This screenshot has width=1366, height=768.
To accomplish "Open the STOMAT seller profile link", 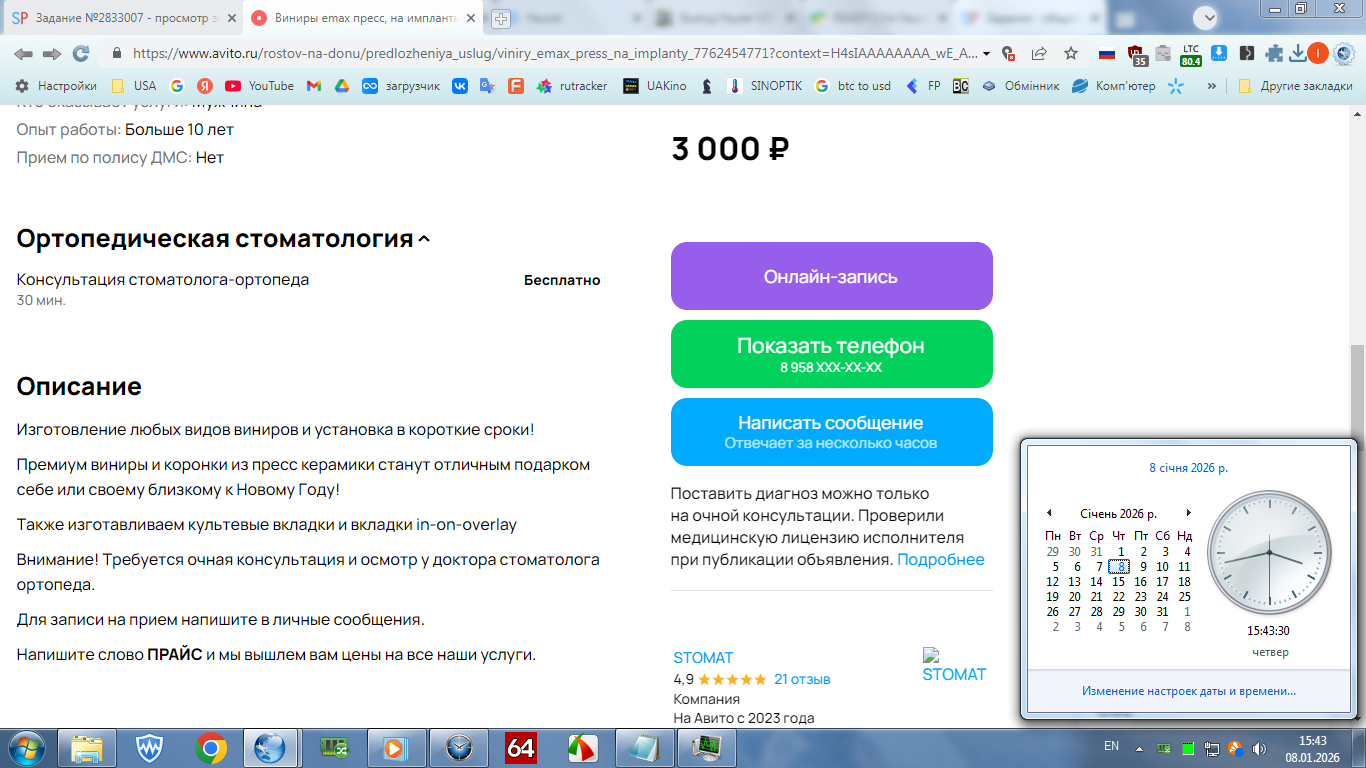I will pyautogui.click(x=703, y=658).
